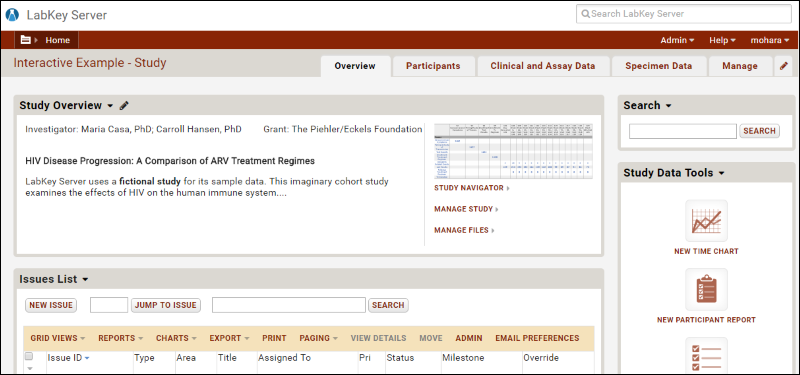This screenshot has width=800, height=375.
Task: Click the Issues List search text field
Action: pos(289,305)
